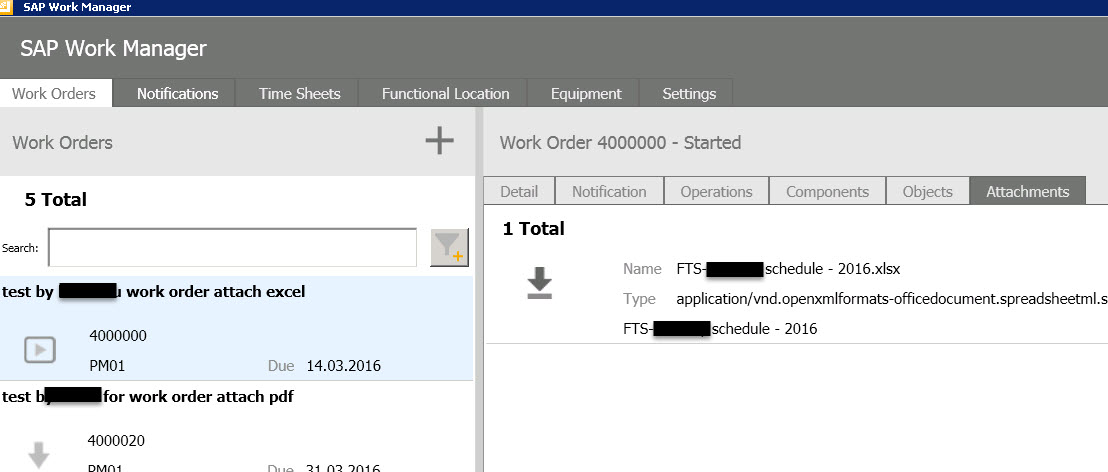Screen dimensions: 1108x472
Task: Show the work order Notification subtab
Action: (x=609, y=191)
